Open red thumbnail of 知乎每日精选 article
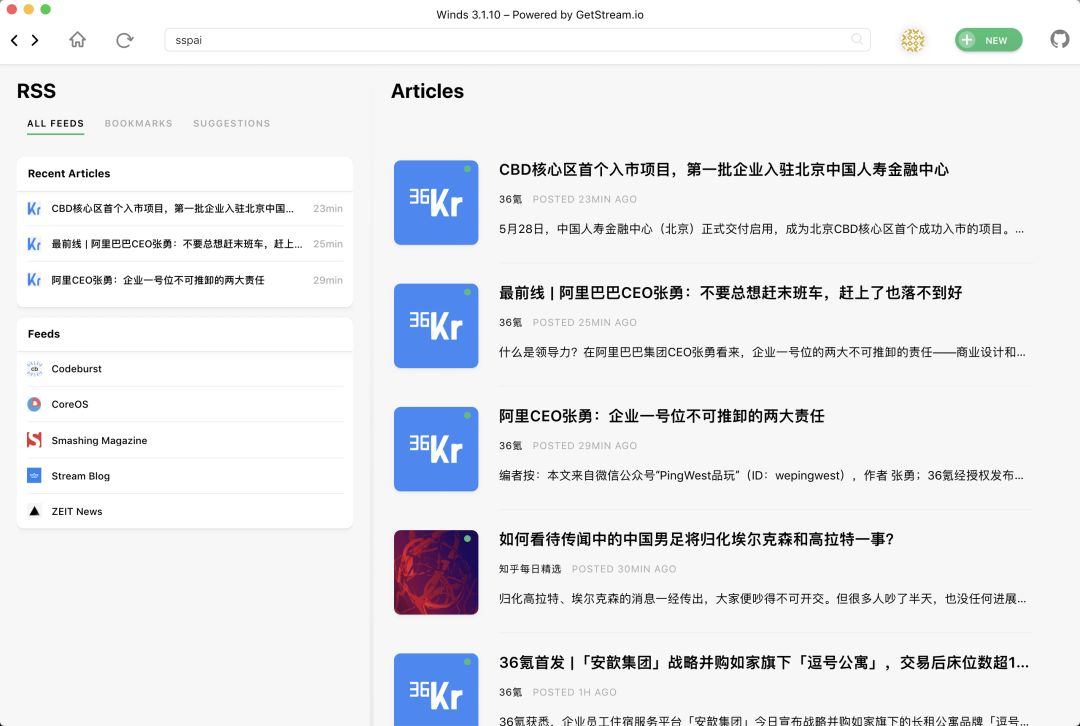1080x726 pixels. click(436, 572)
